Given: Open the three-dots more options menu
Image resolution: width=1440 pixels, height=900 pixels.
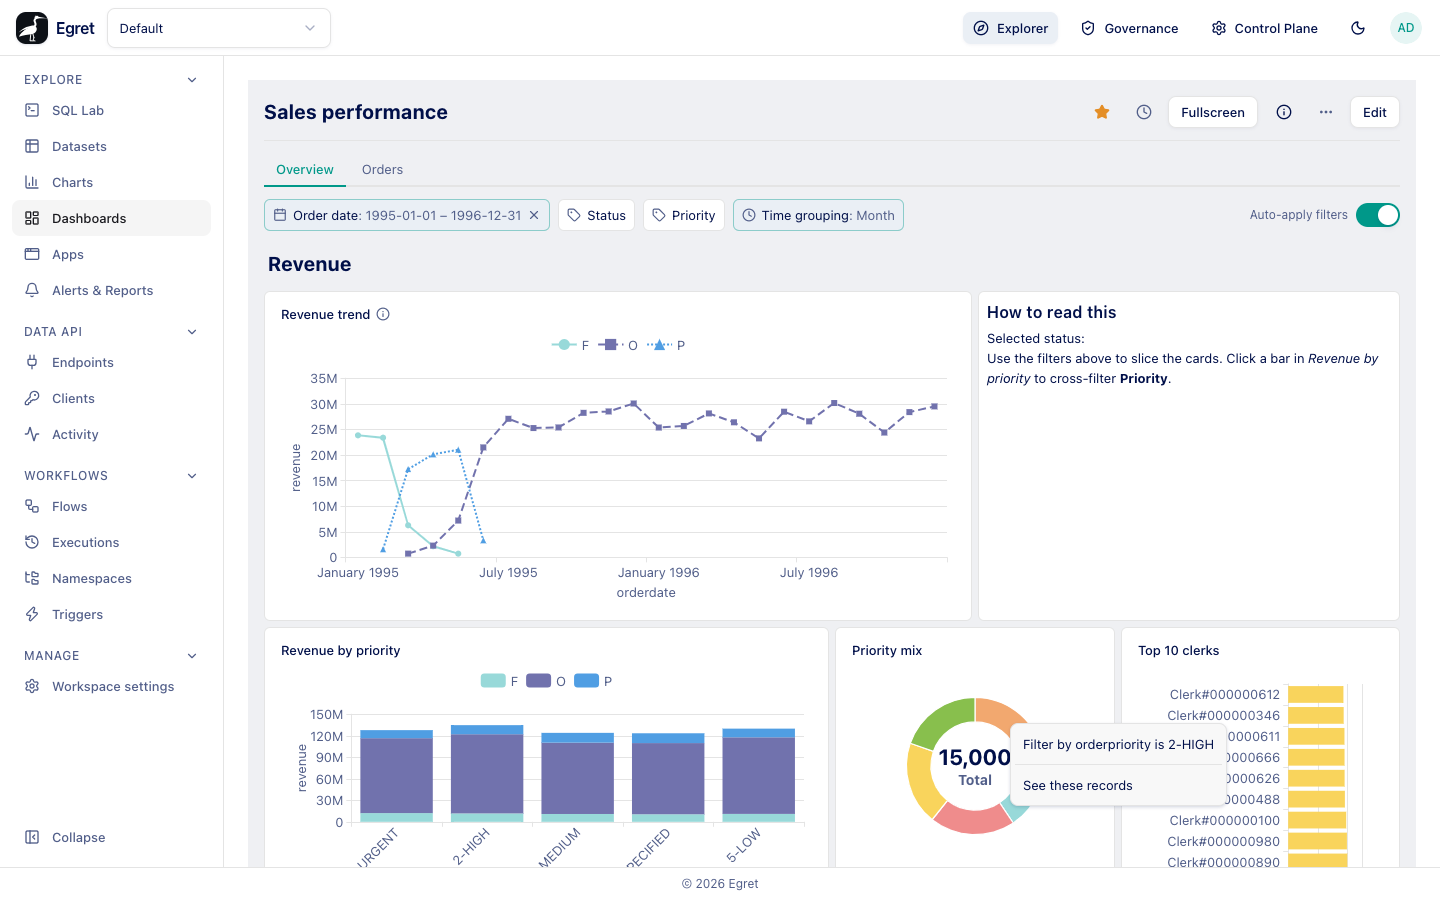Looking at the screenshot, I should [1326, 112].
